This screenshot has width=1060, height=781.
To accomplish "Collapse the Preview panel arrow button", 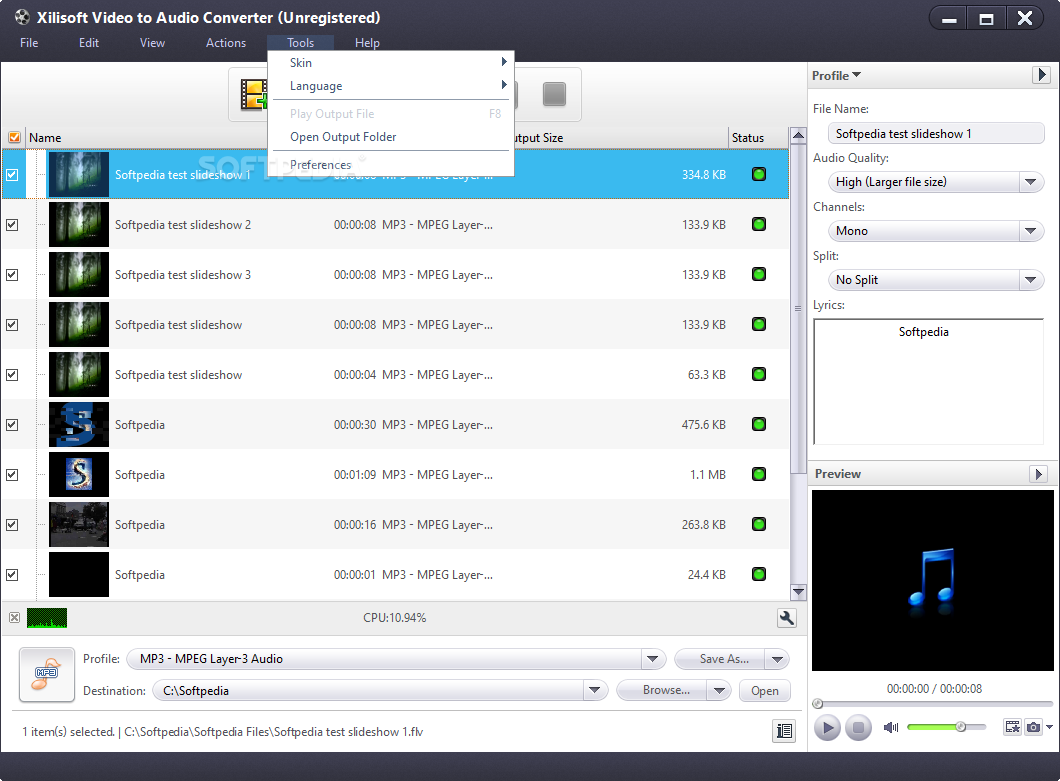I will [1038, 474].
